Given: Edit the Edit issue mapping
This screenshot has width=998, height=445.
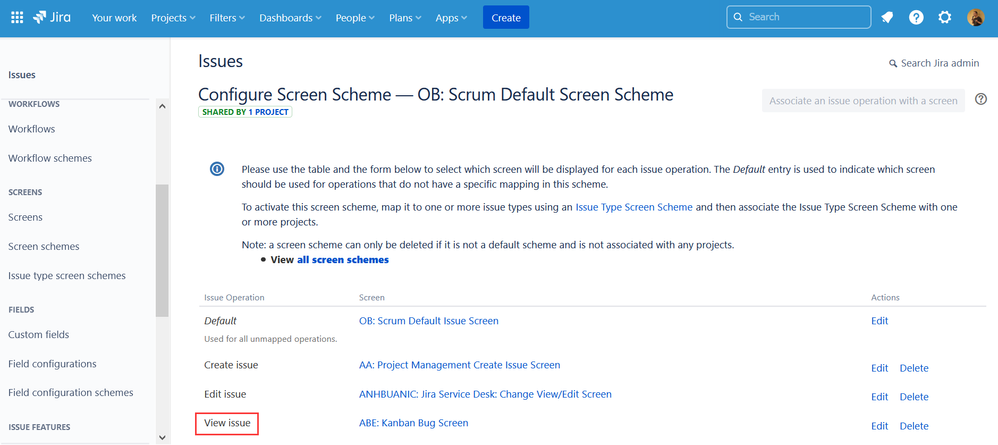Looking at the screenshot, I should [880, 397].
